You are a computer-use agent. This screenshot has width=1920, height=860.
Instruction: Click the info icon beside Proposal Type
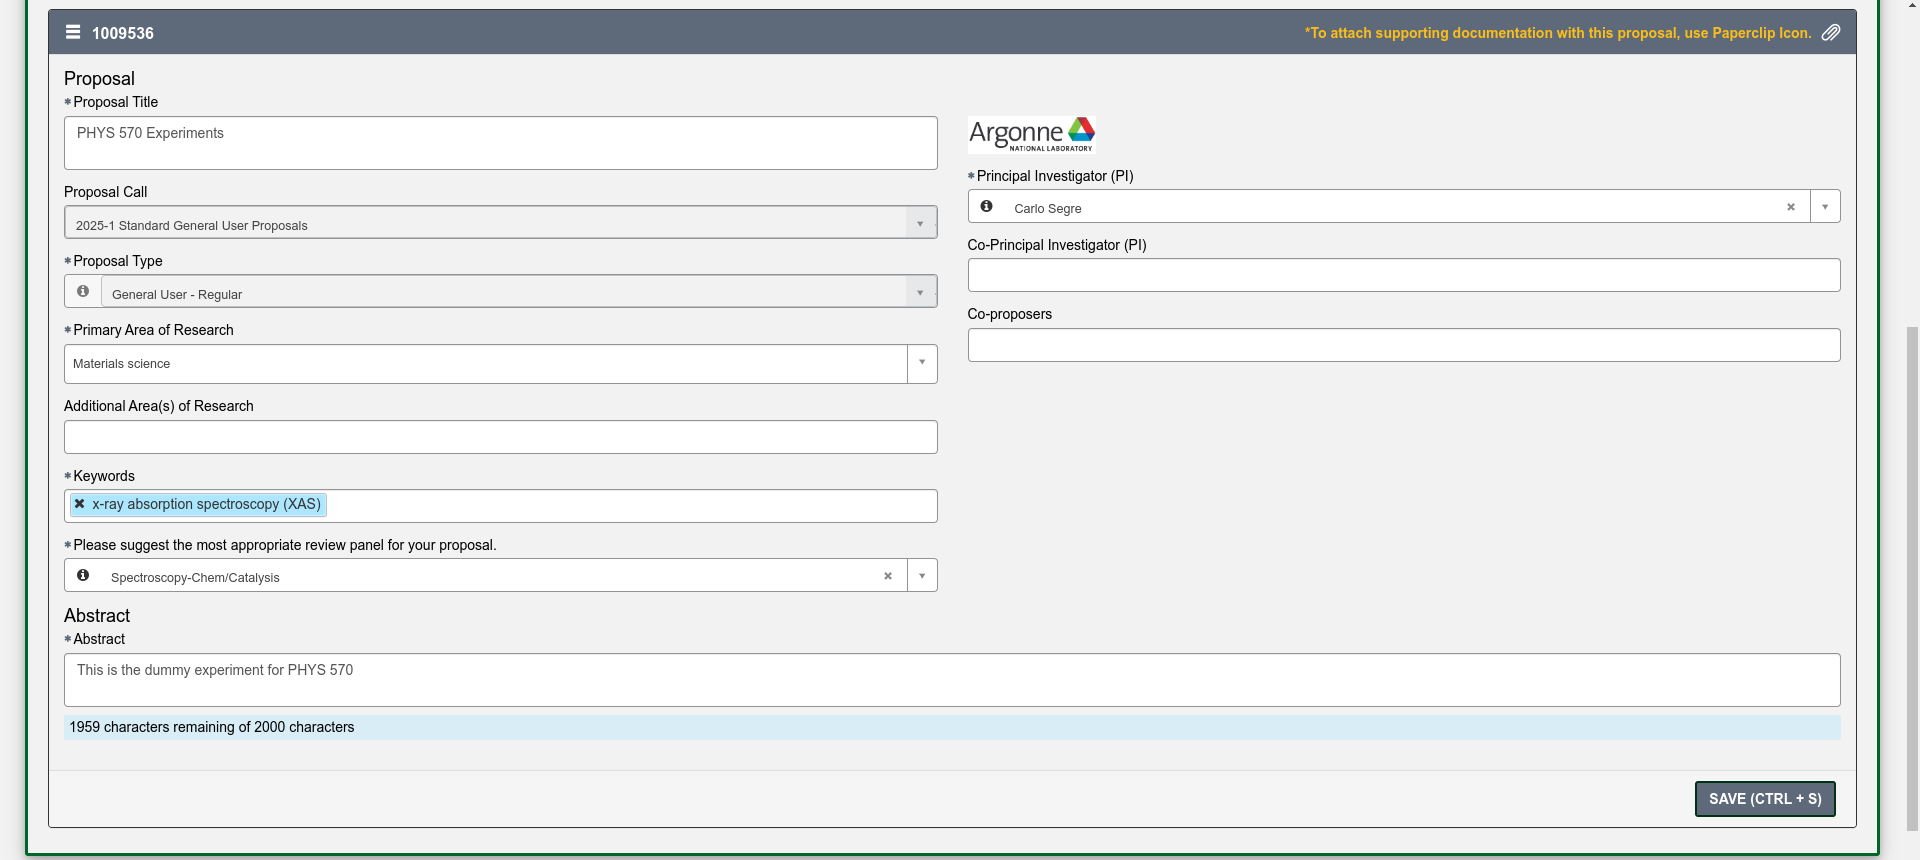(83, 291)
